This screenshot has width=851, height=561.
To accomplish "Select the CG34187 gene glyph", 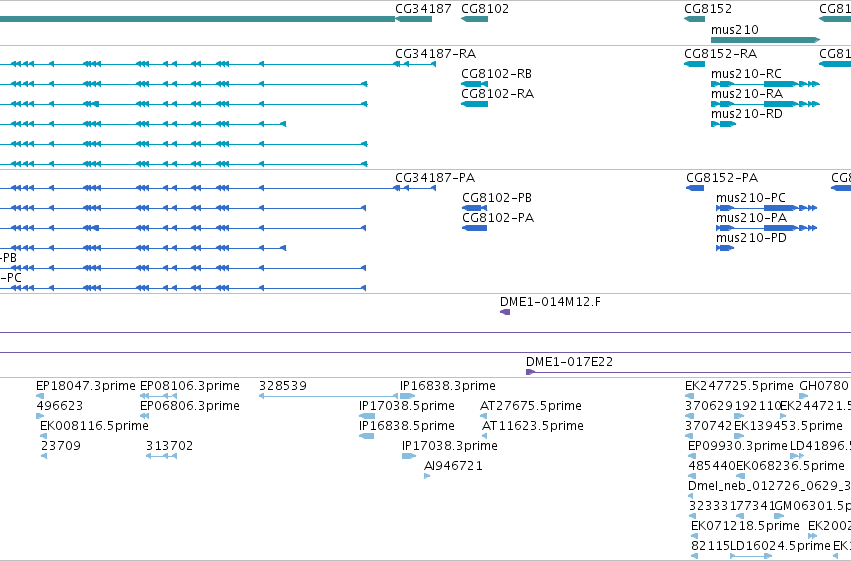I will point(414,19).
